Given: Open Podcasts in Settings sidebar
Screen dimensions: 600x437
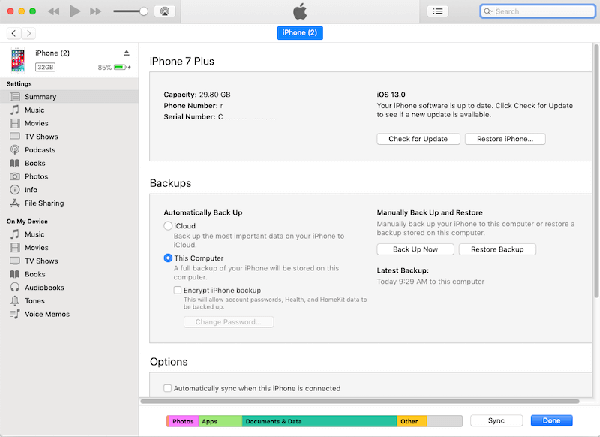Looking at the screenshot, I should point(39,149).
